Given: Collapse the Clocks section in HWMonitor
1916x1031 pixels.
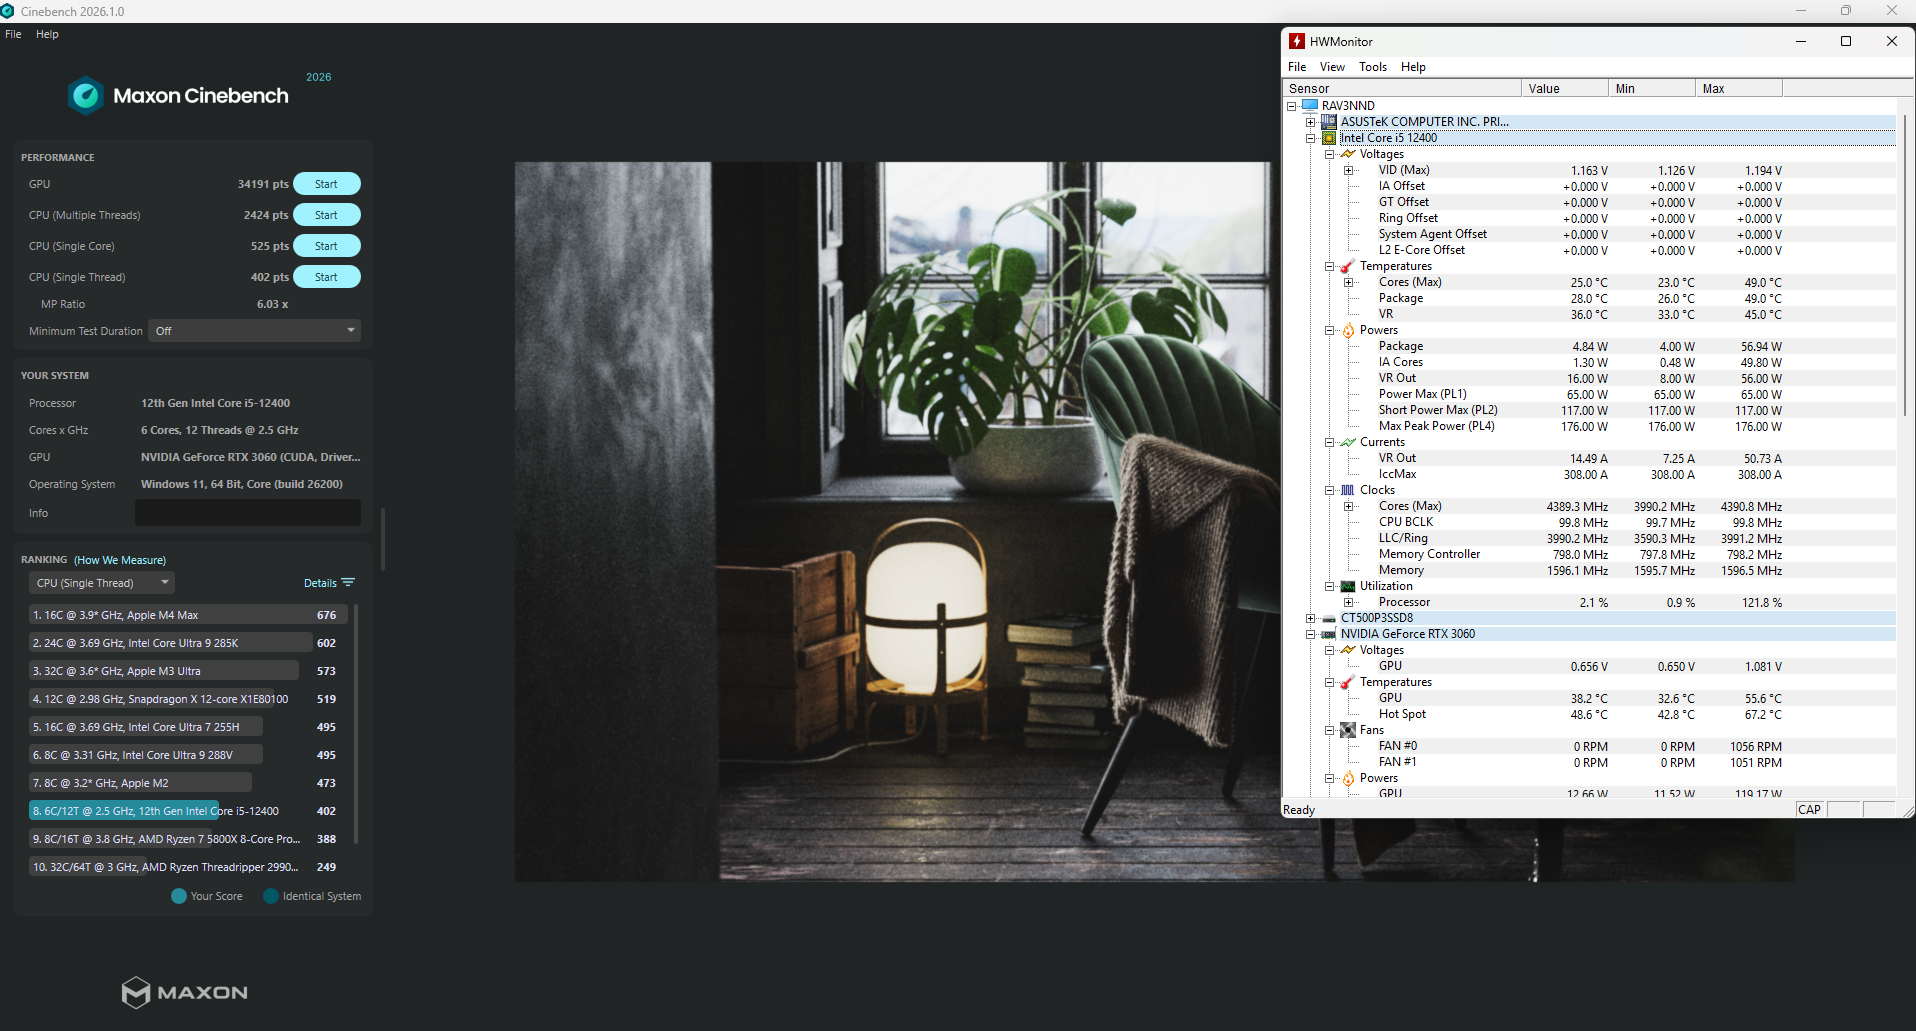Looking at the screenshot, I should pyautogui.click(x=1329, y=490).
